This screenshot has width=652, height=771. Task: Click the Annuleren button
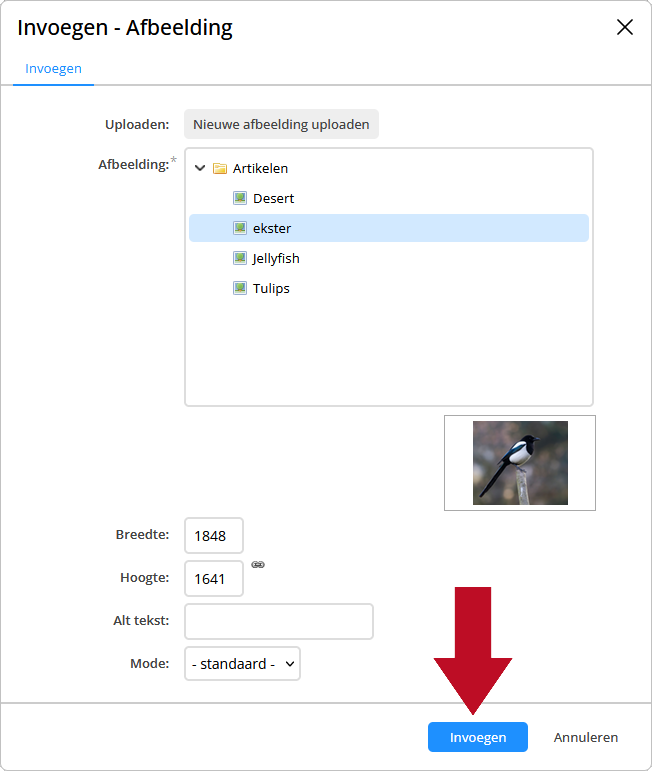tap(586, 738)
